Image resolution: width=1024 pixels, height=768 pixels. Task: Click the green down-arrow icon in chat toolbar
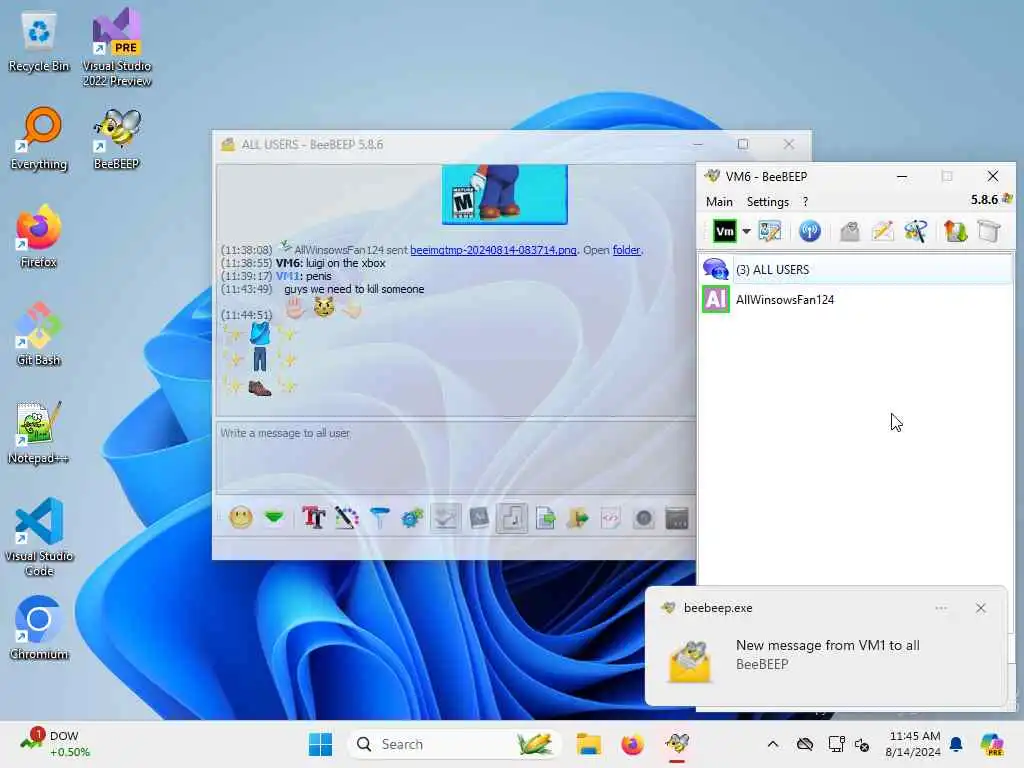(274, 519)
